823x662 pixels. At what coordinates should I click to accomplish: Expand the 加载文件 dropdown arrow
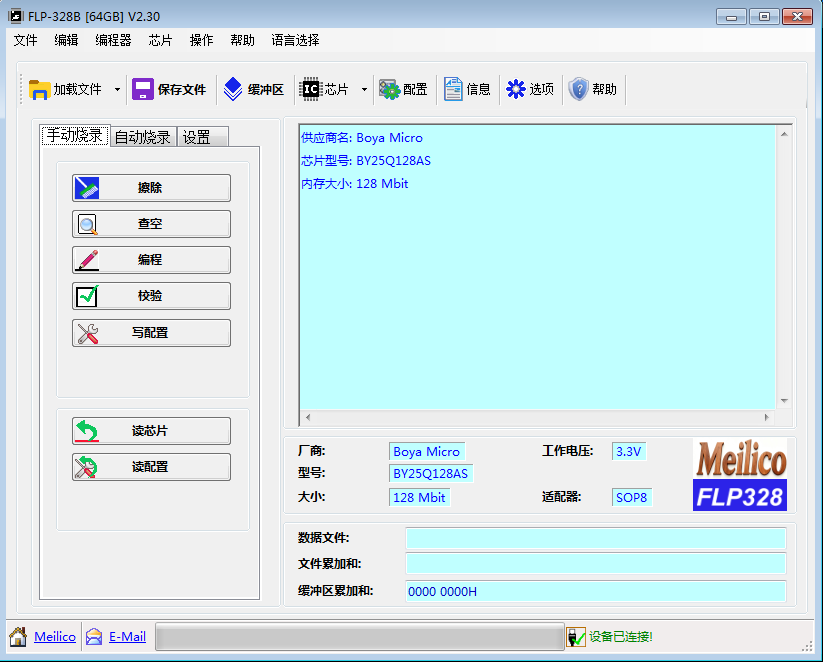(x=117, y=90)
